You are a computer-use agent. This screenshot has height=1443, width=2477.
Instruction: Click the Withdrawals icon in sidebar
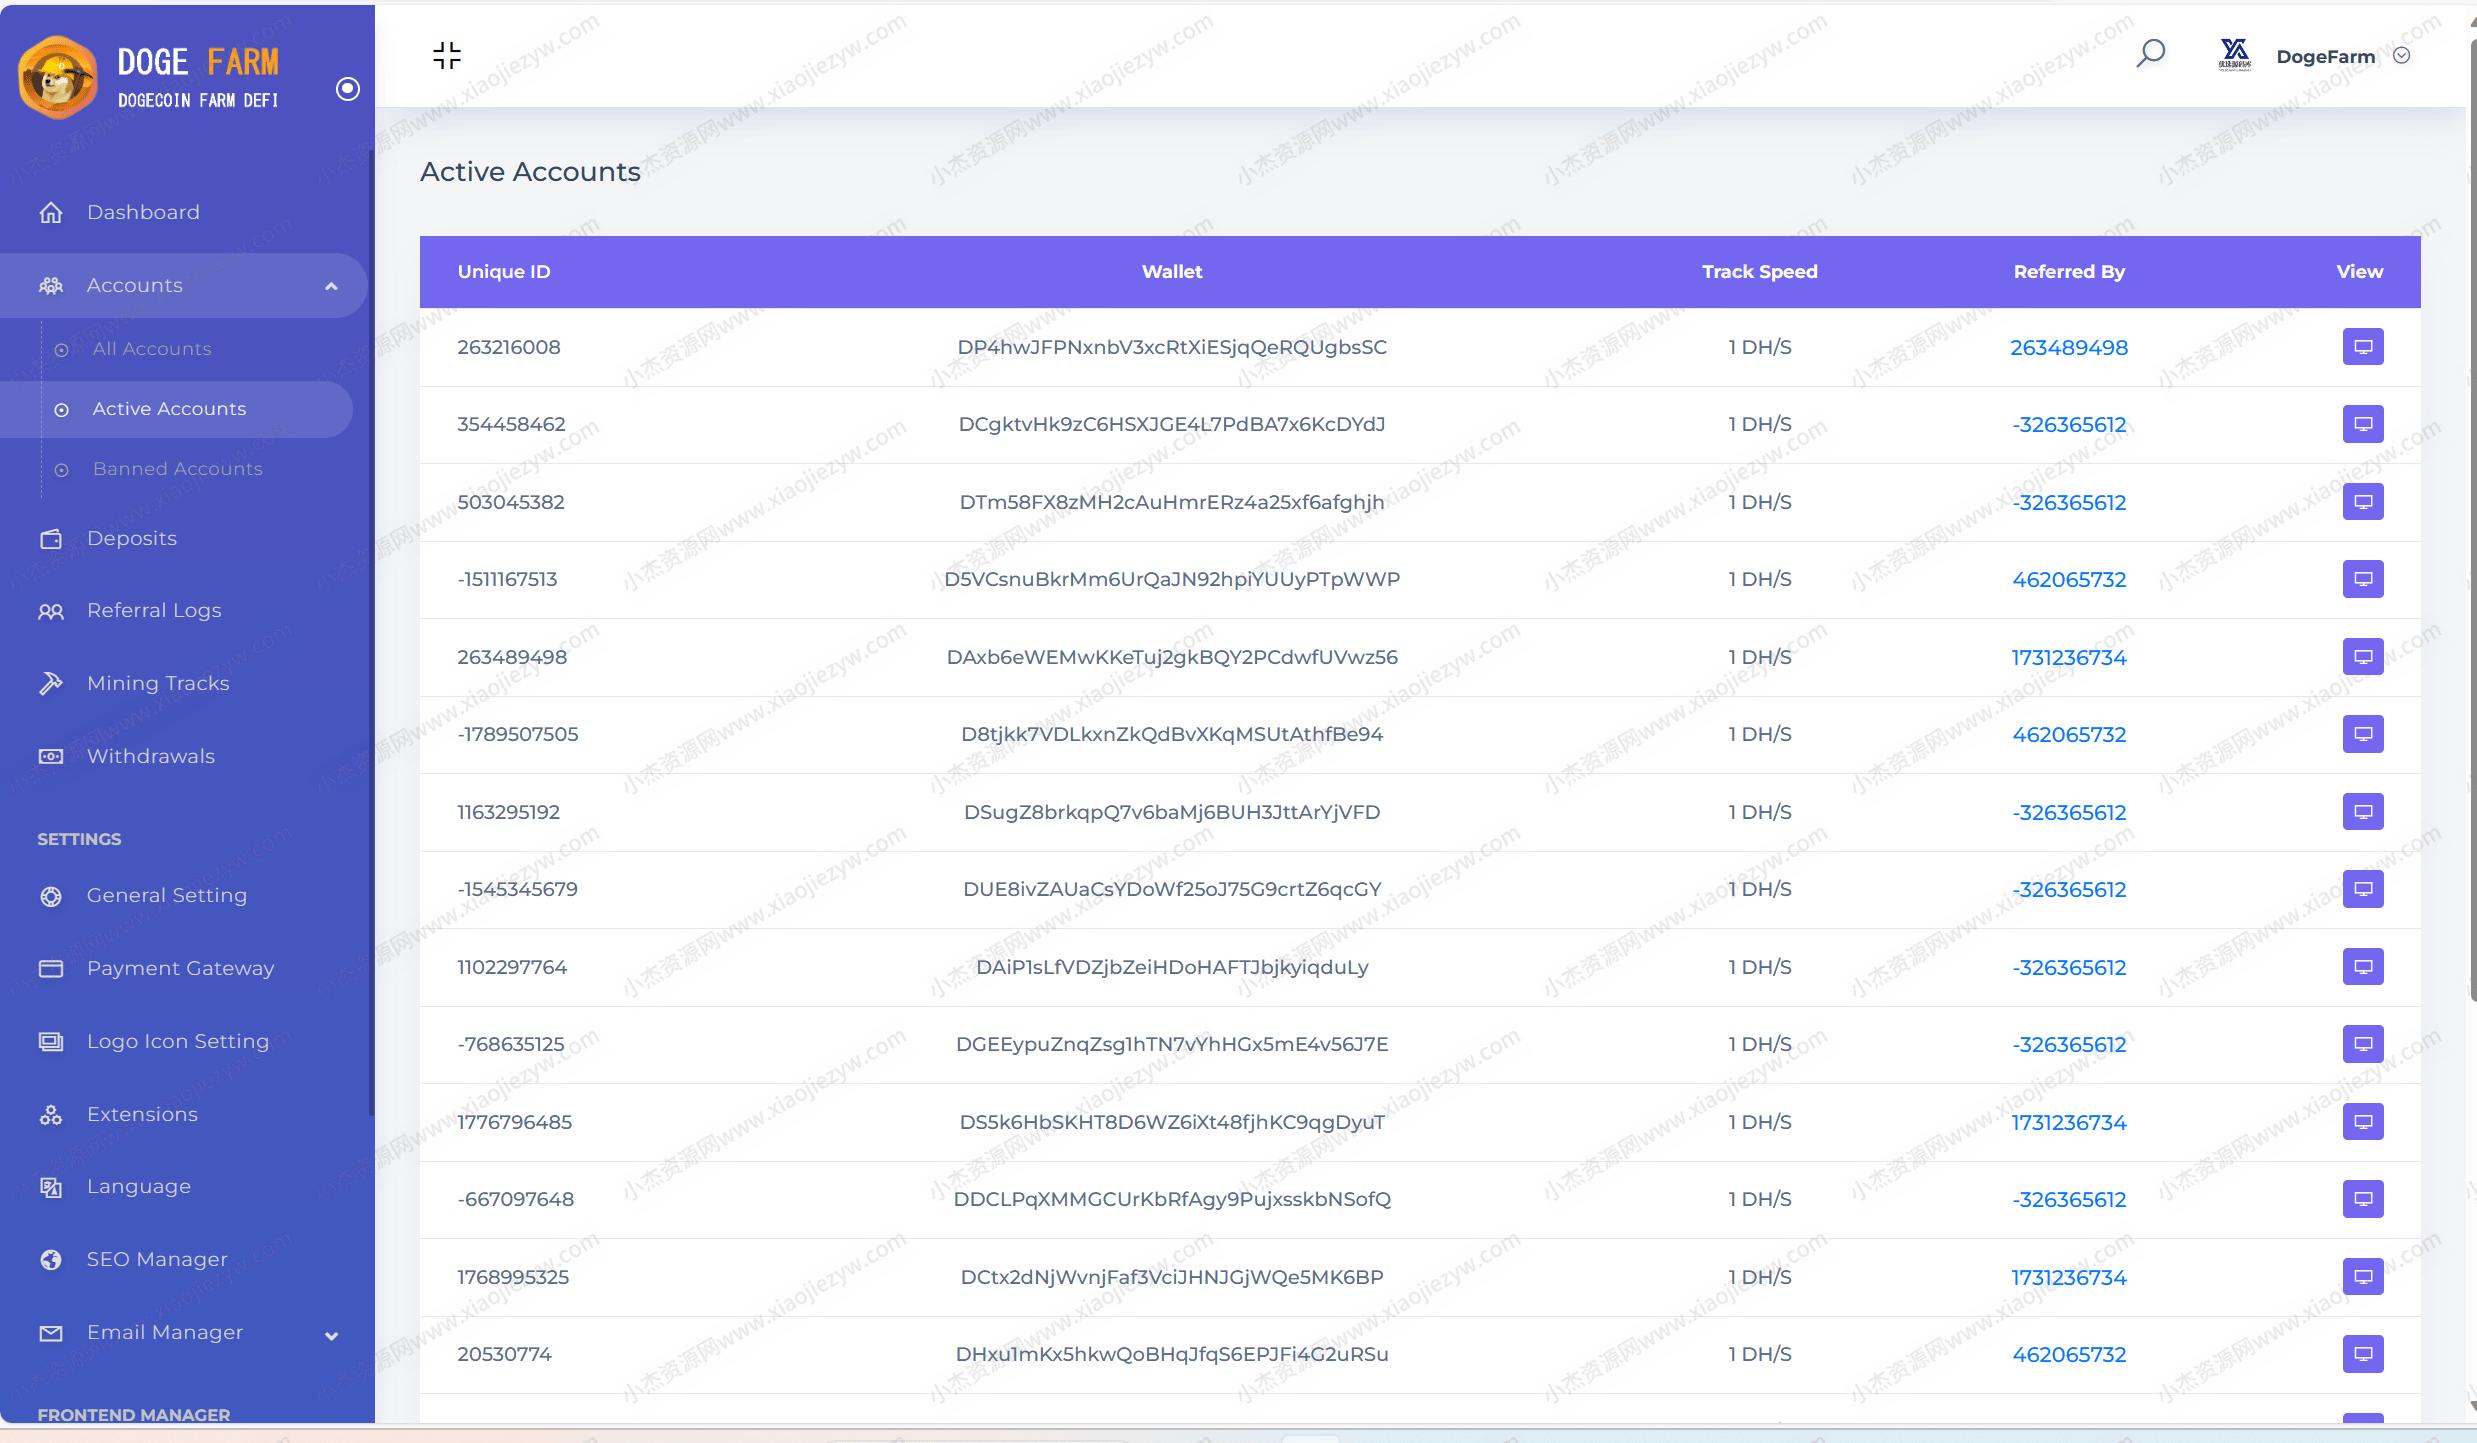point(50,752)
